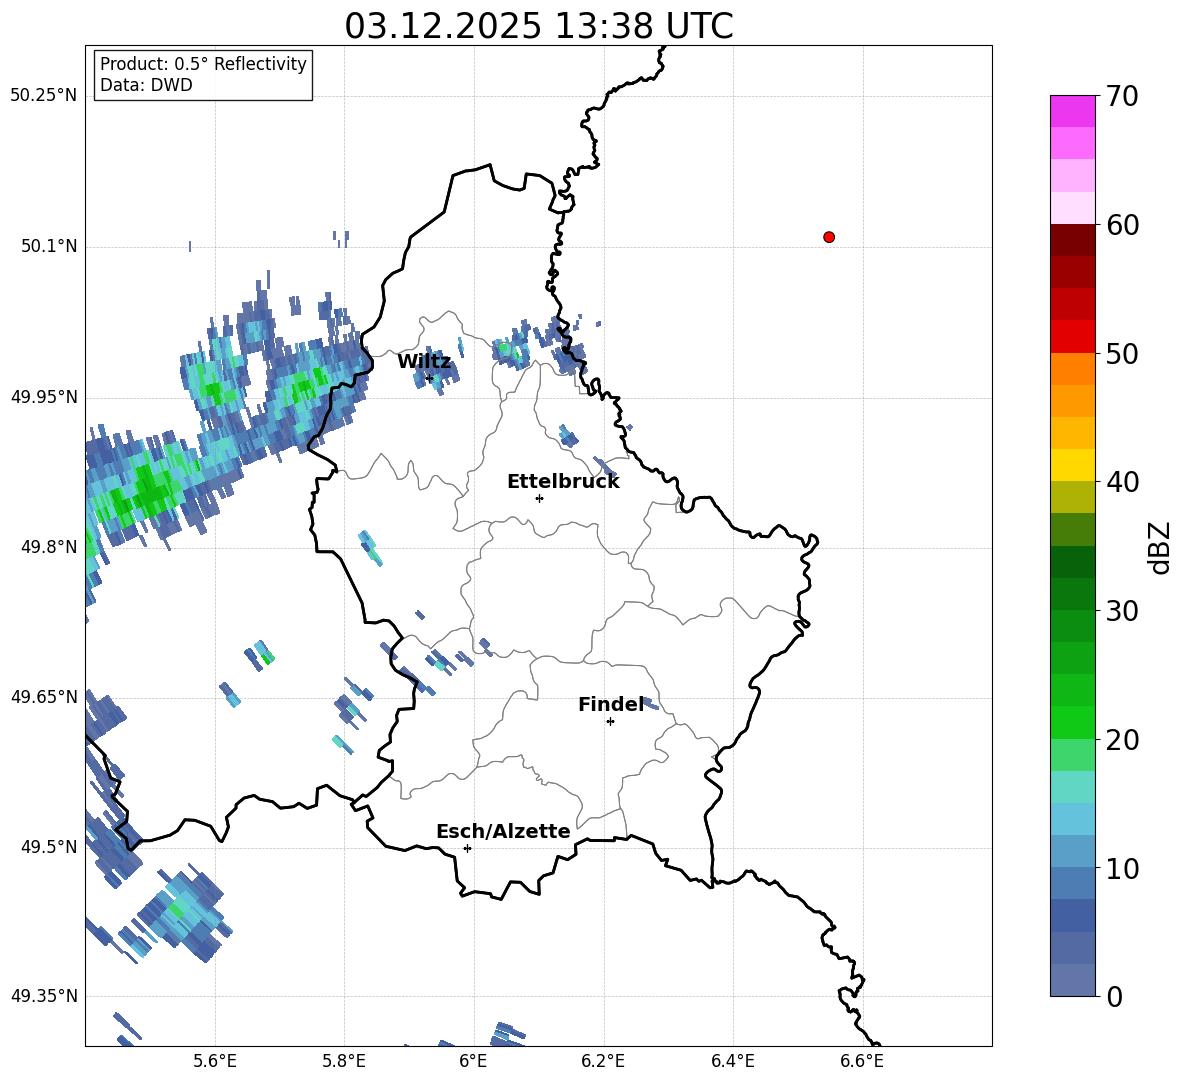This screenshot has width=1184, height=1081.
Task: Click the 5.6°E longitude label
Action: (x=215, y=1061)
